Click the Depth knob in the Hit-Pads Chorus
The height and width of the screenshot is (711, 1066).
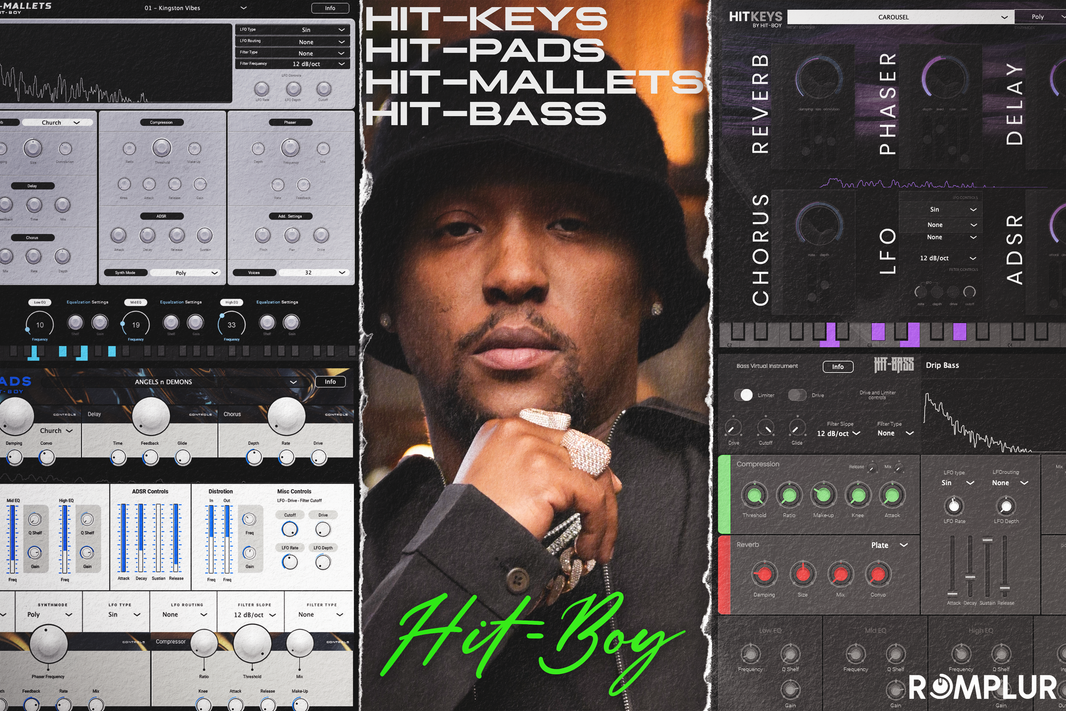(x=252, y=456)
